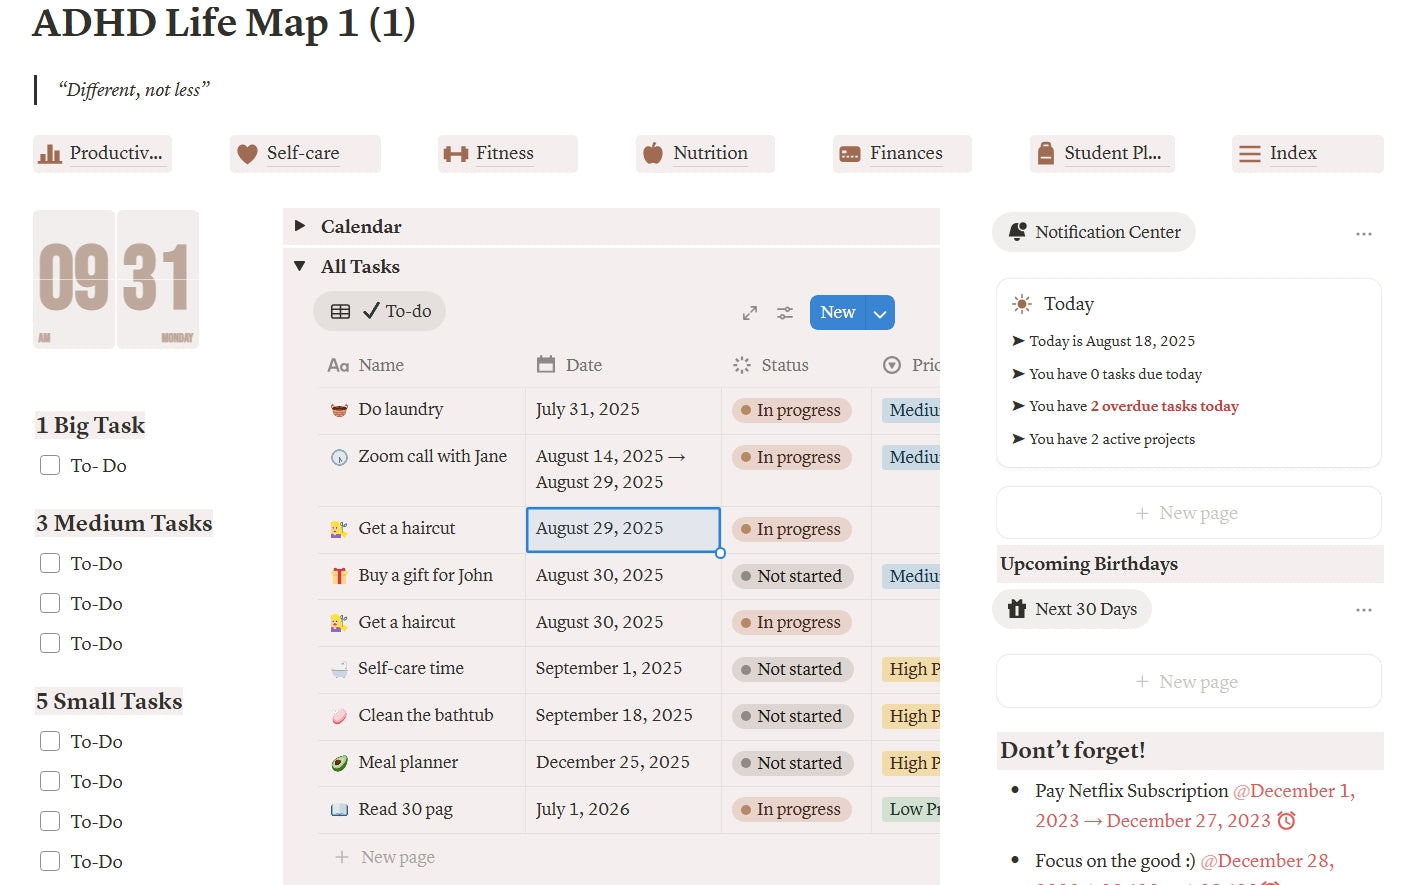1414x885 pixels.
Task: Tick first To-Do under 3 Medium Tasks
Action: tap(50, 563)
